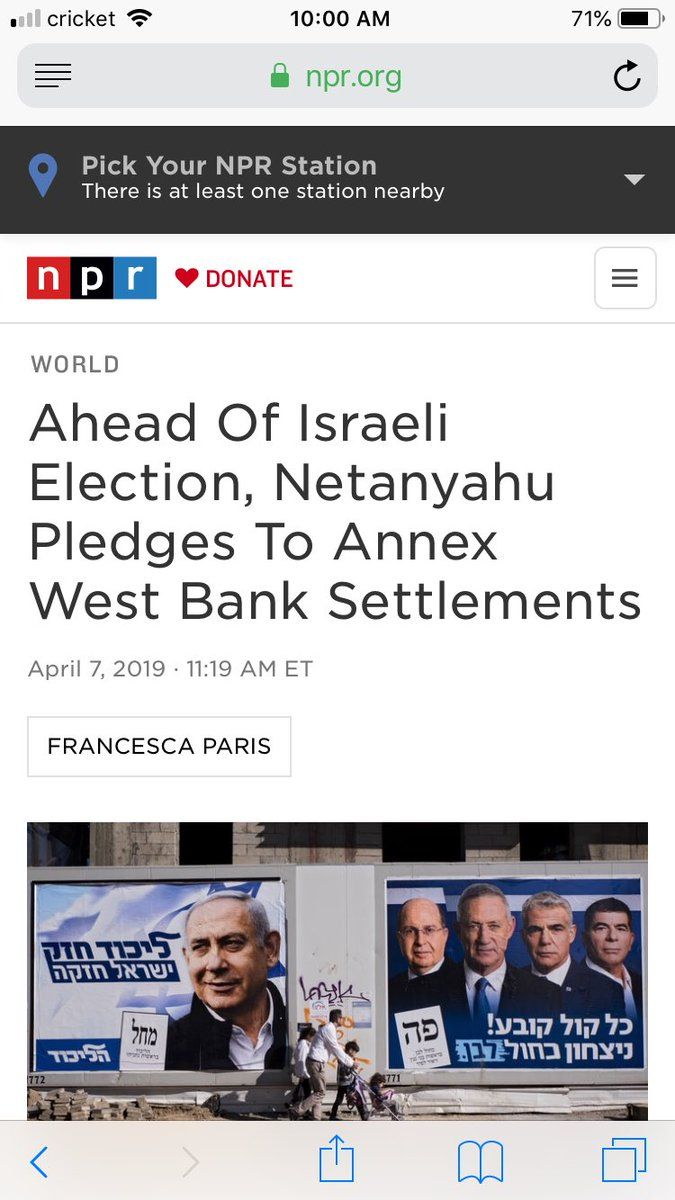Open the WORLD section link
675x1200 pixels.
pyautogui.click(x=75, y=364)
